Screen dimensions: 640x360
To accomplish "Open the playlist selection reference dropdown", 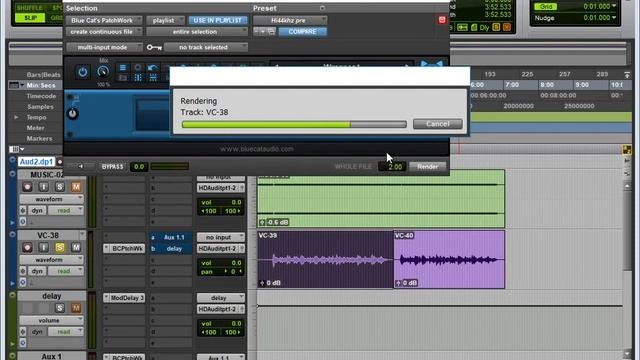I will pyautogui.click(x=165, y=20).
